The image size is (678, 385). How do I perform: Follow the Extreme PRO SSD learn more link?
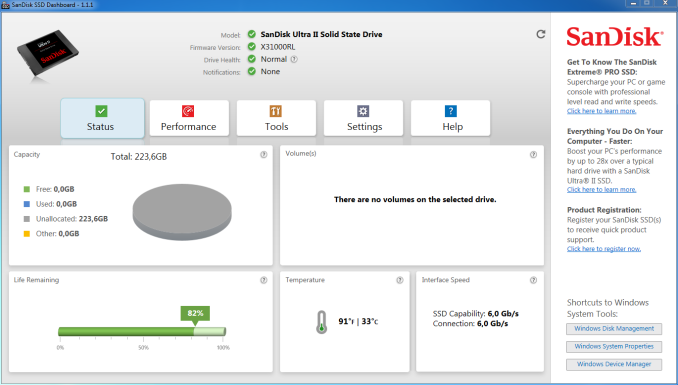click(x=601, y=111)
